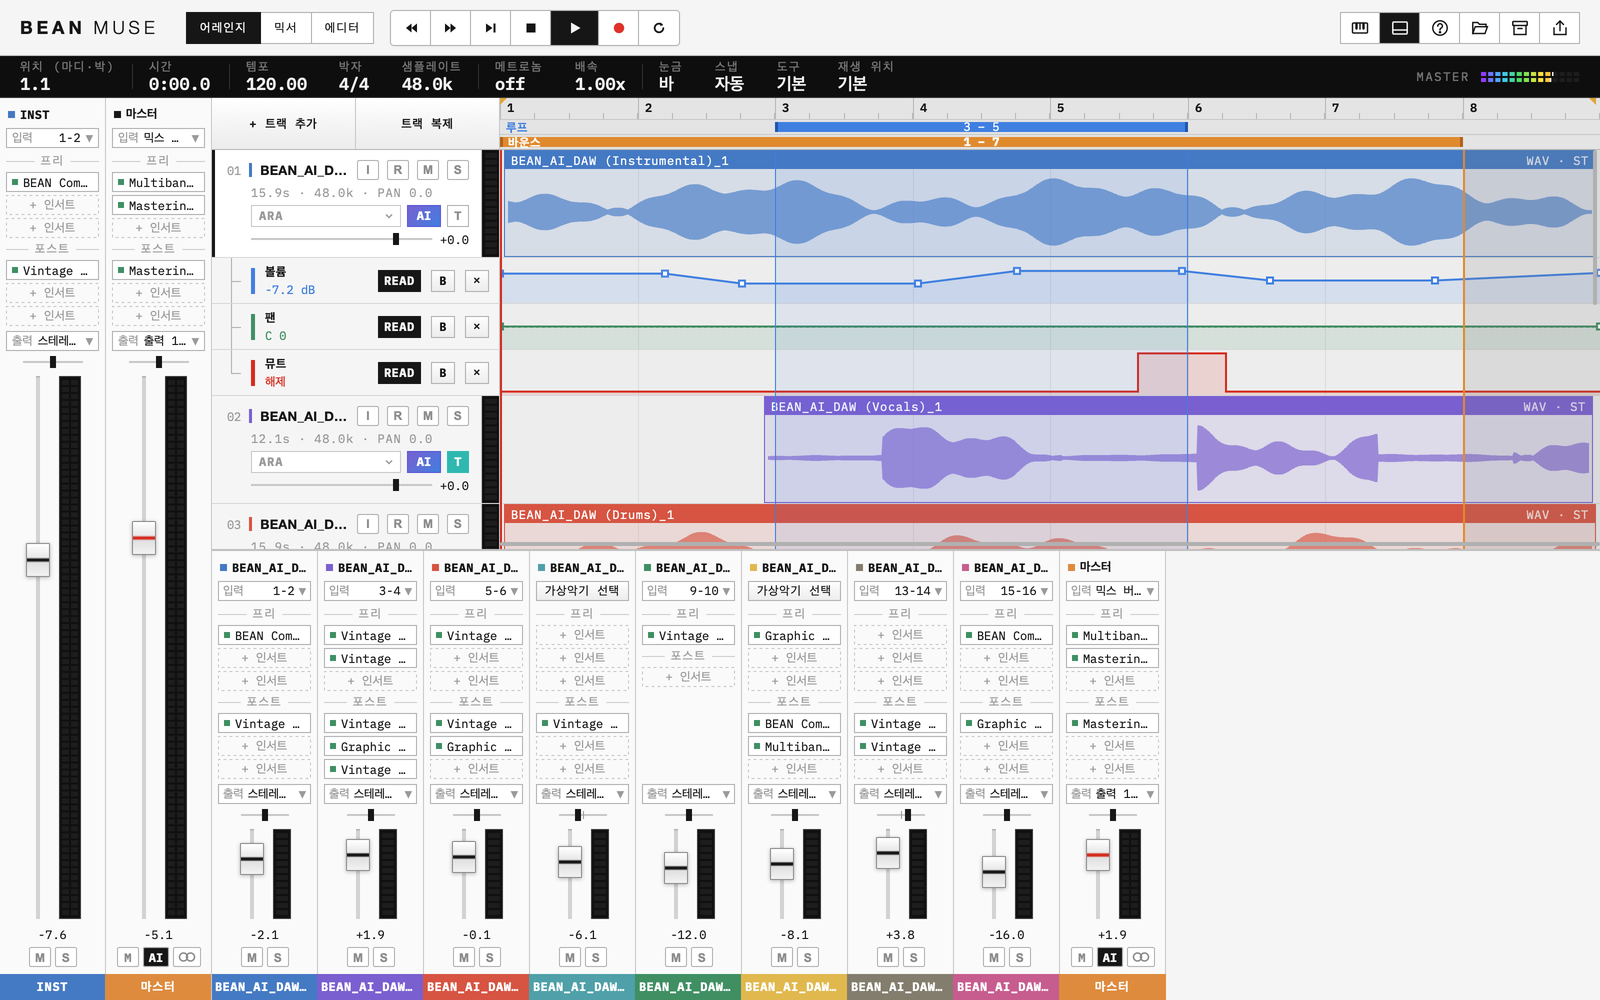Expand the ARA dropdown on track 01
The width and height of the screenshot is (1600, 1000).
[325, 216]
